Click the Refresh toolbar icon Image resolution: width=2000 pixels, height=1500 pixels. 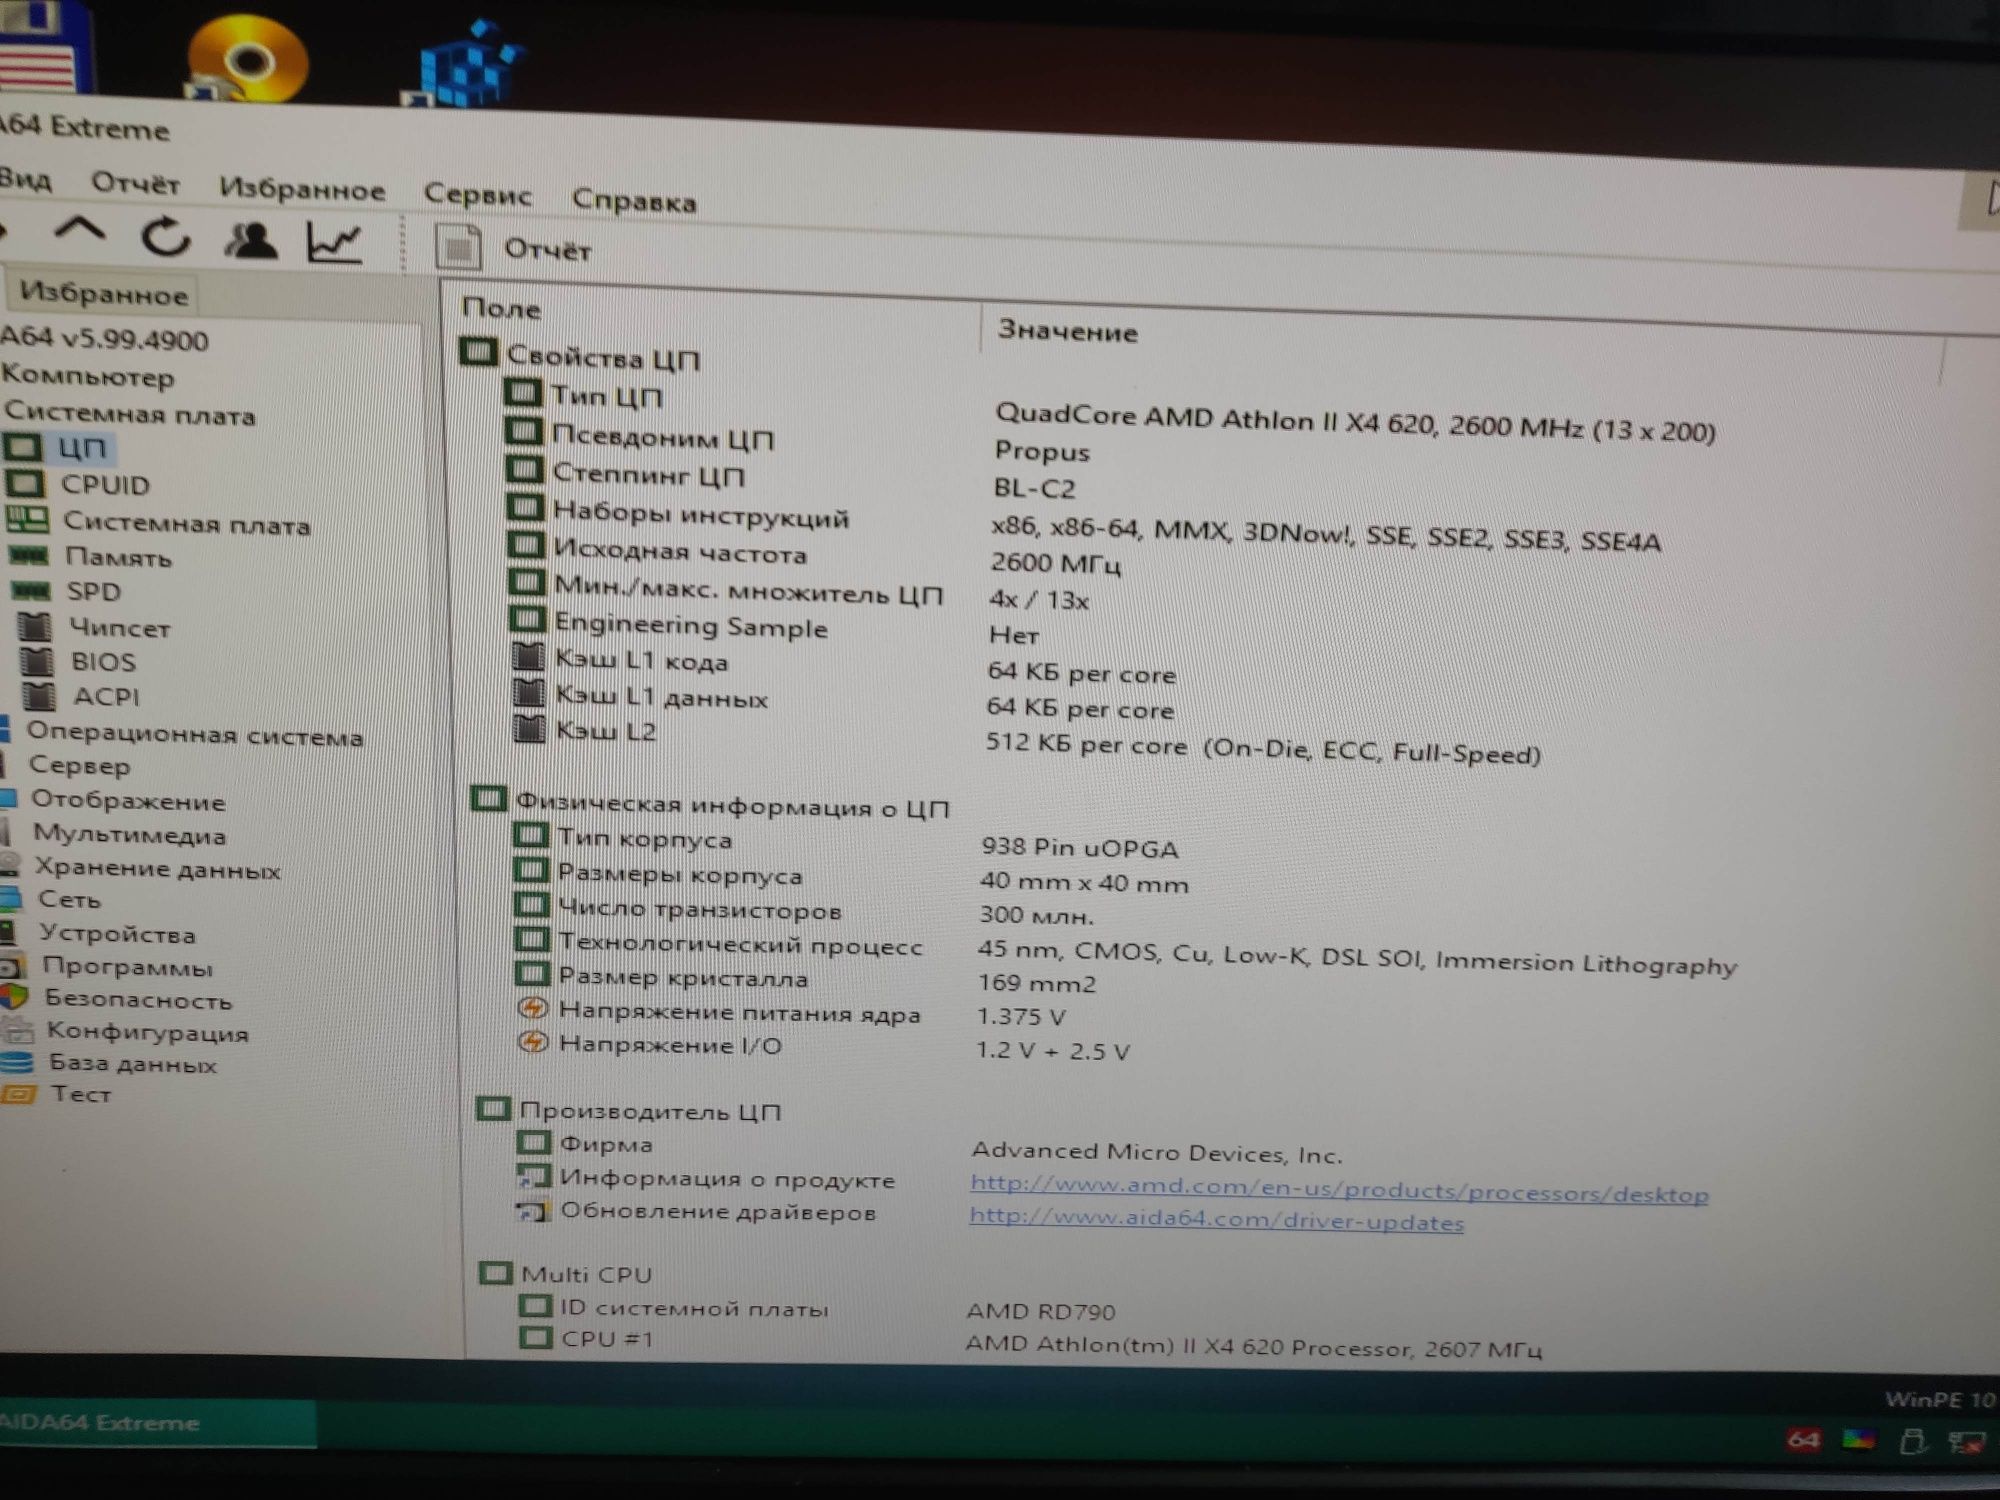(165, 237)
